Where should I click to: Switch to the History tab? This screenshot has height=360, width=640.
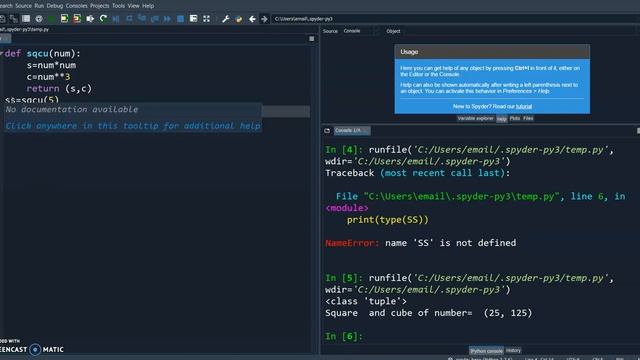coord(513,350)
